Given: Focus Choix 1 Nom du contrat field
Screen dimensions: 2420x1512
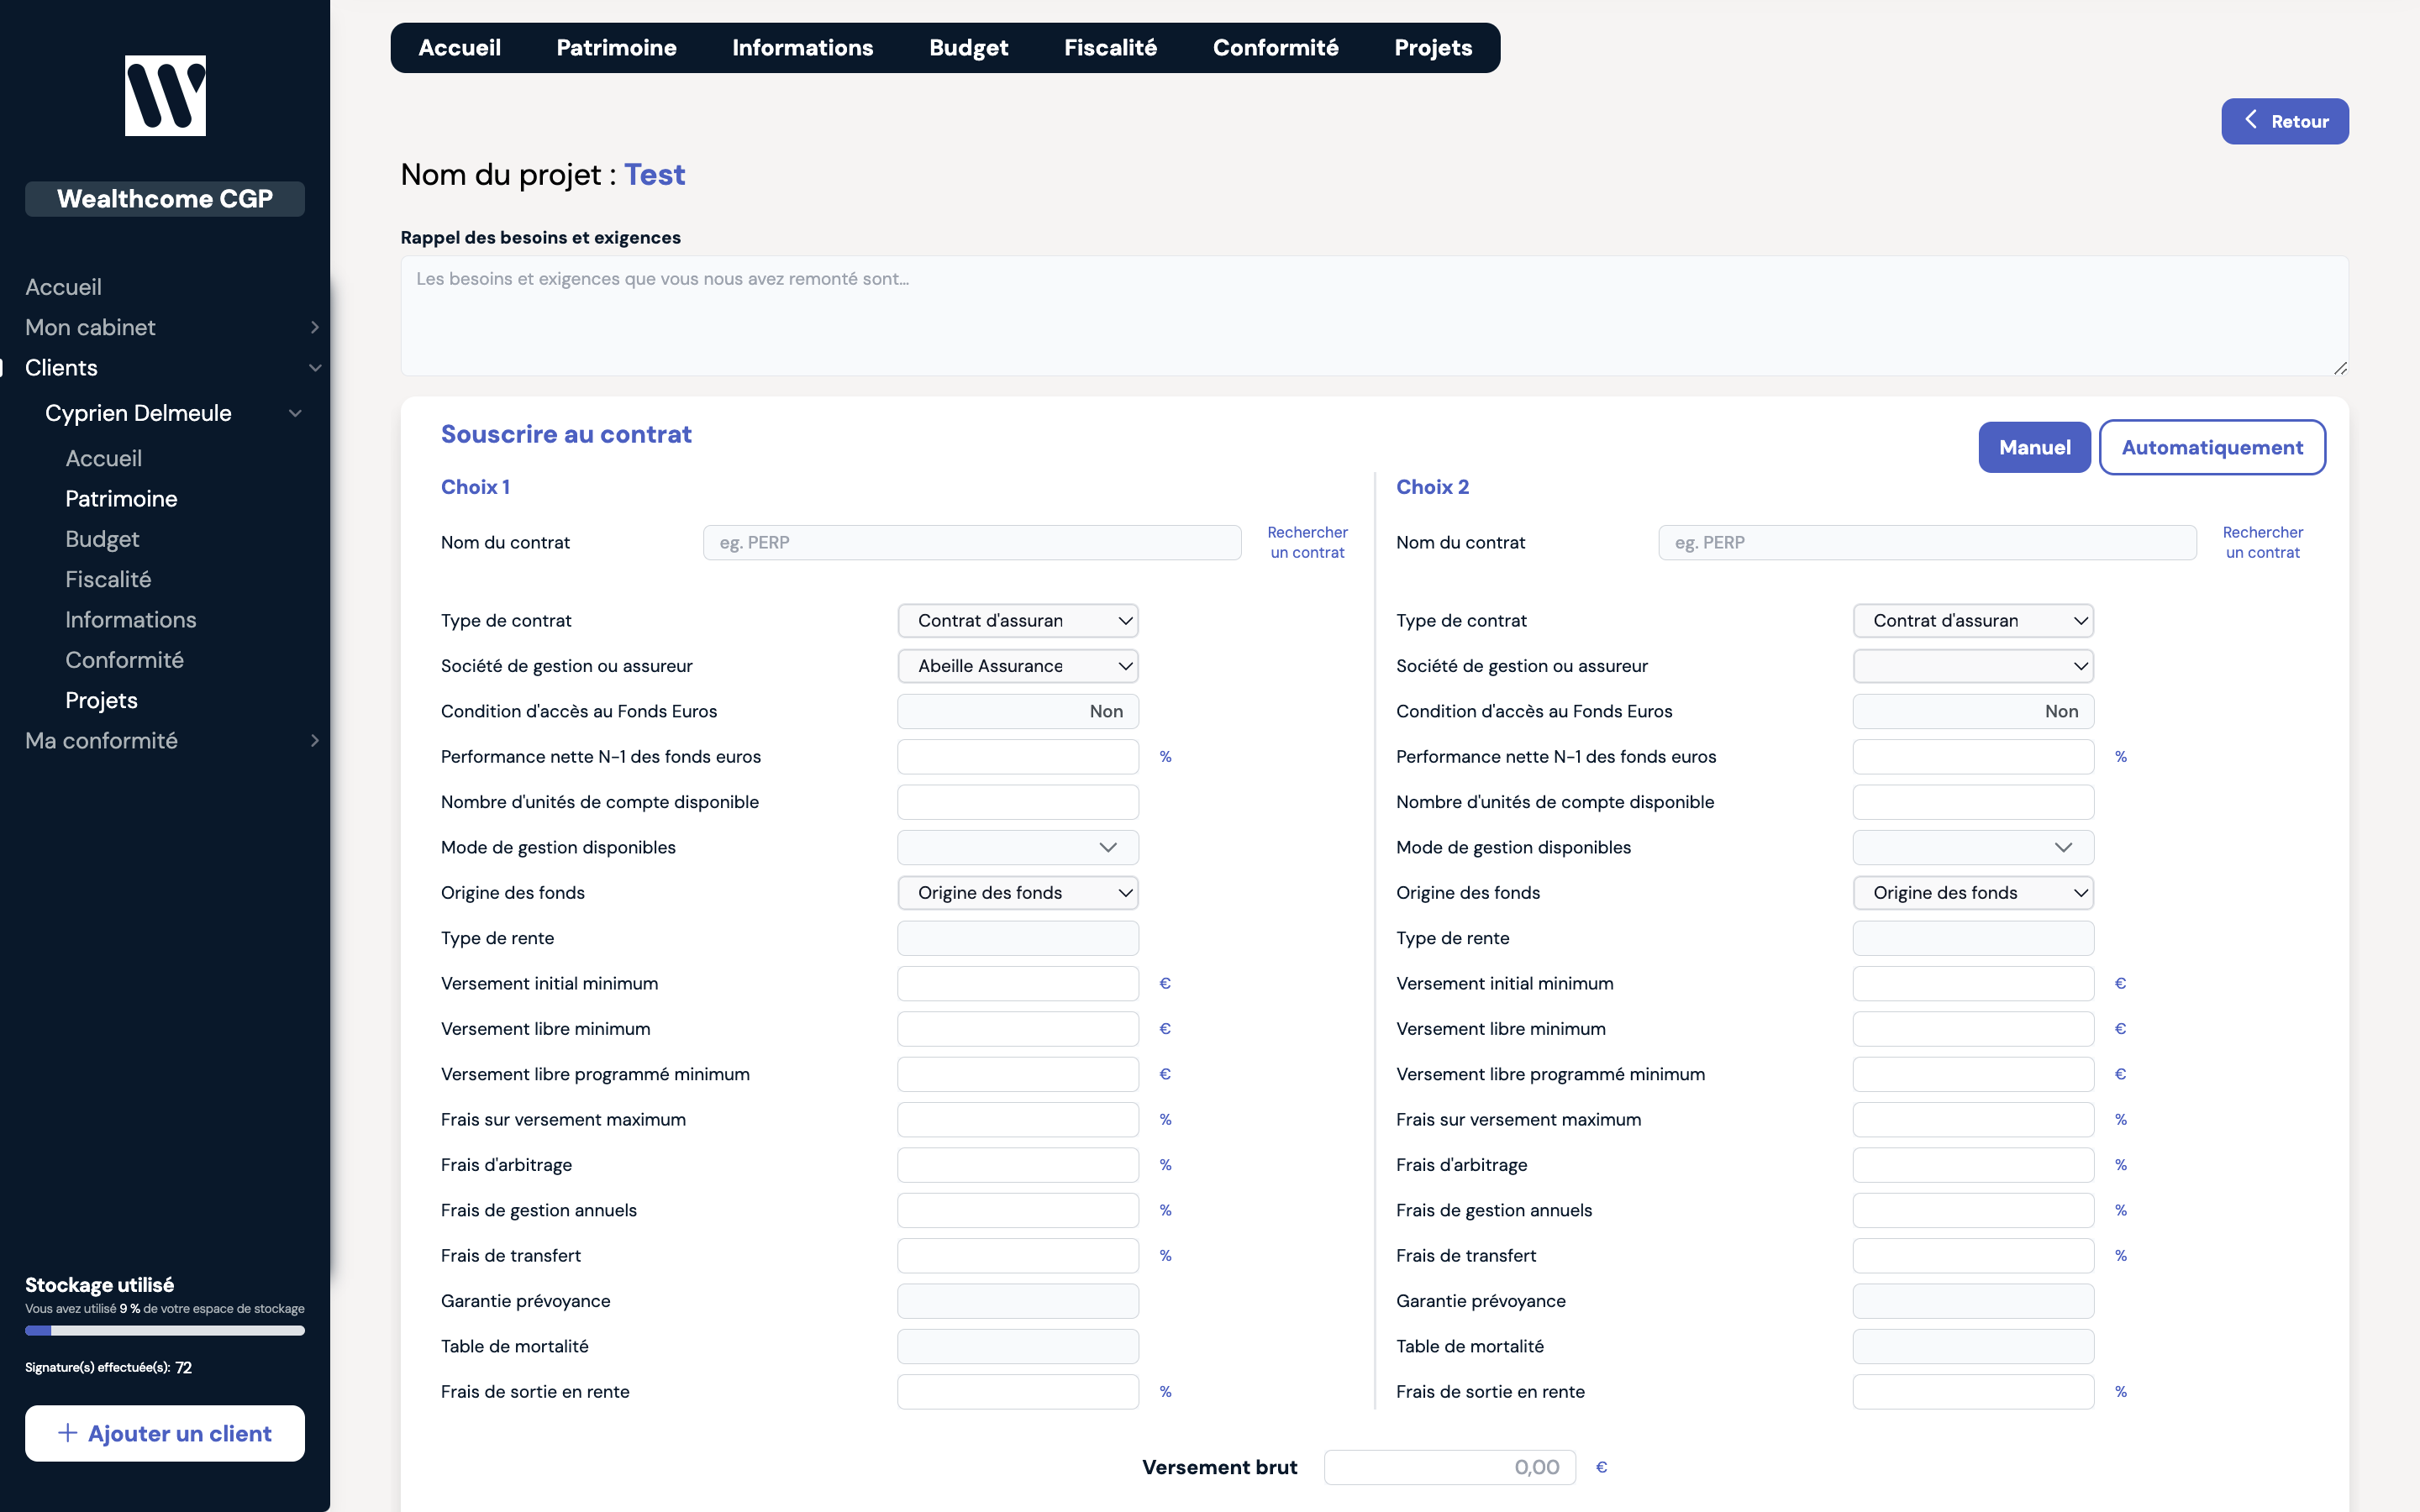Looking at the screenshot, I should click(972, 542).
